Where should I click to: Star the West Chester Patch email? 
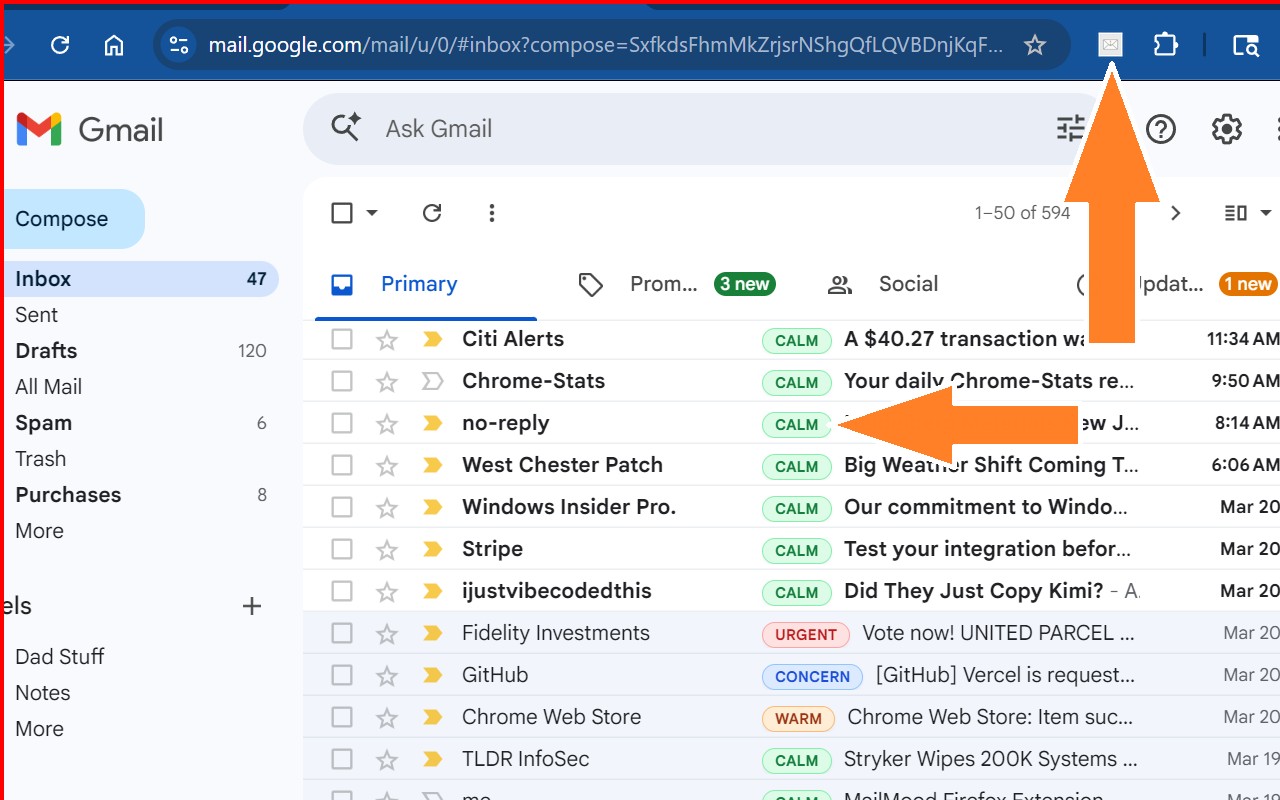(387, 466)
